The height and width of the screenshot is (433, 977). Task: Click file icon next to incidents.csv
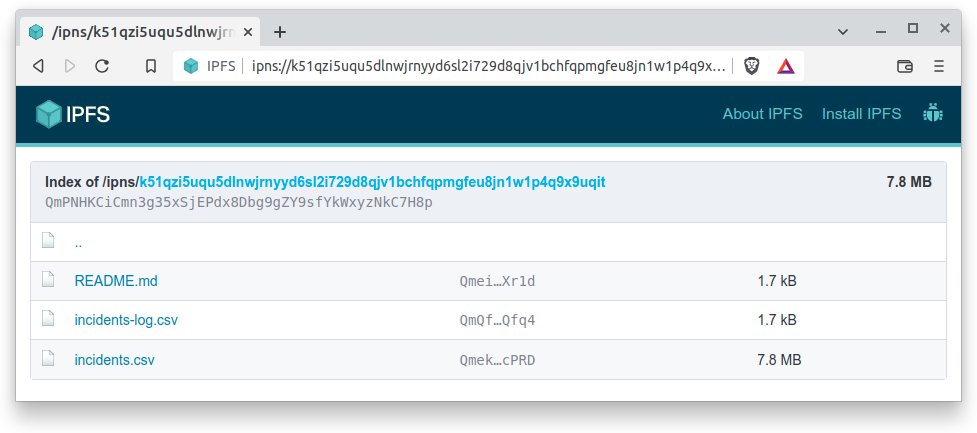(49, 358)
